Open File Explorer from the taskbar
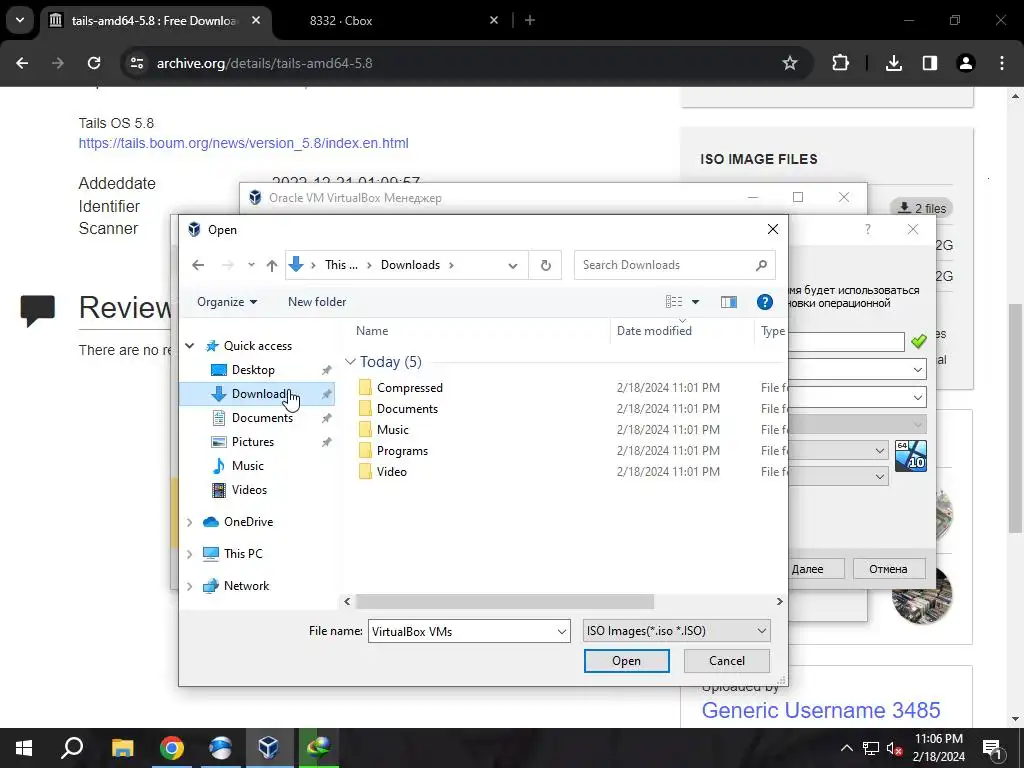1024x768 pixels. coord(122,748)
